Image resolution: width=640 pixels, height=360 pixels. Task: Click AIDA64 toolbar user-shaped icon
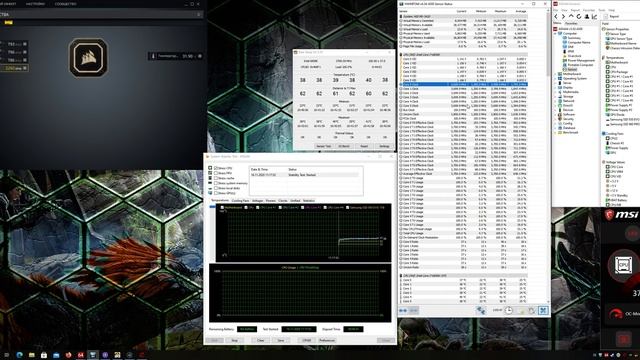coord(587,16)
